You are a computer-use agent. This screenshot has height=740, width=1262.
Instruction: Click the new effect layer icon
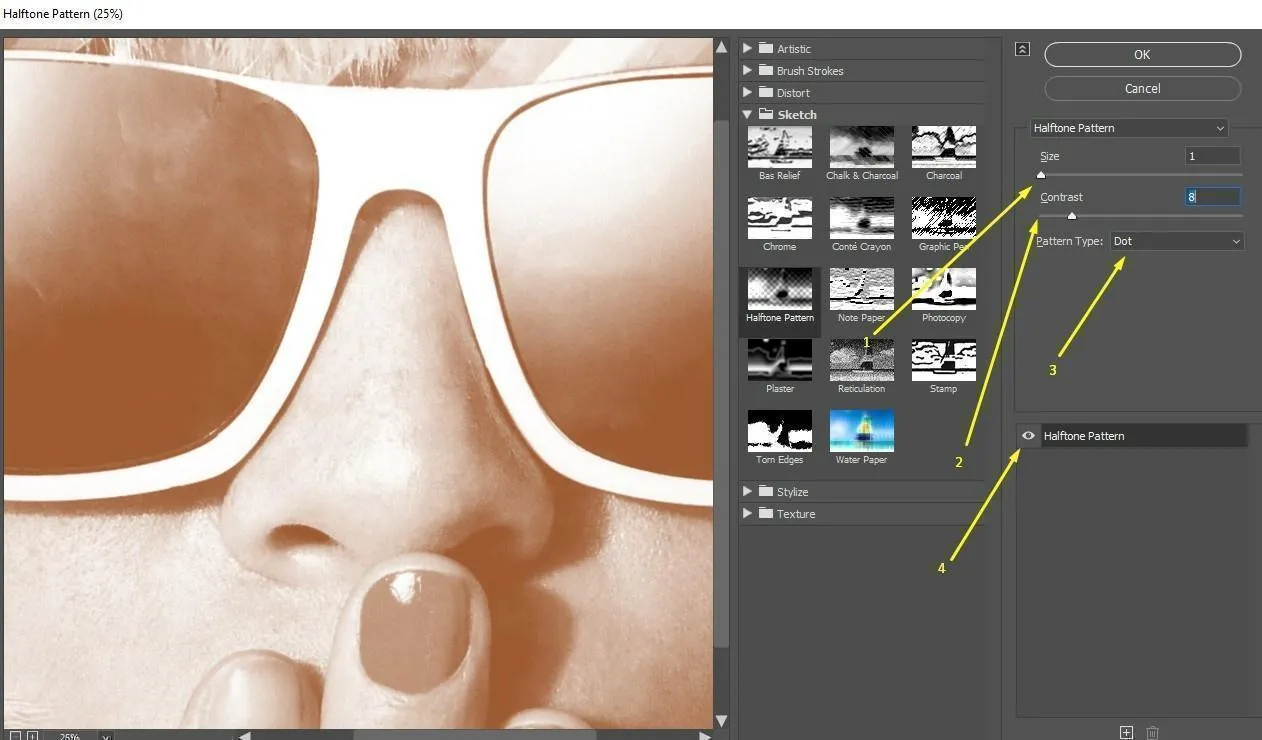tap(1126, 733)
